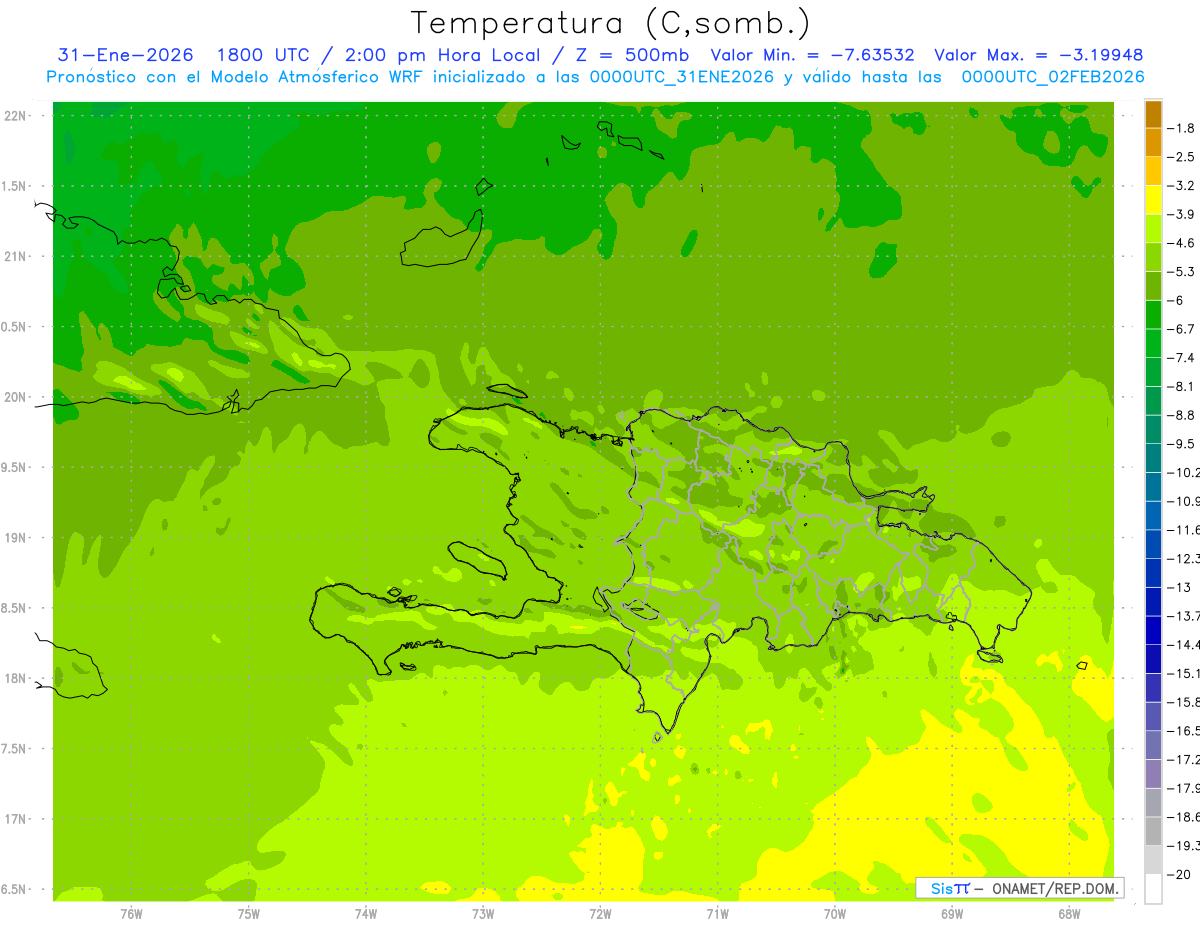1200x927 pixels.
Task: Click the "17N" latitude label
Action: tap(16, 819)
